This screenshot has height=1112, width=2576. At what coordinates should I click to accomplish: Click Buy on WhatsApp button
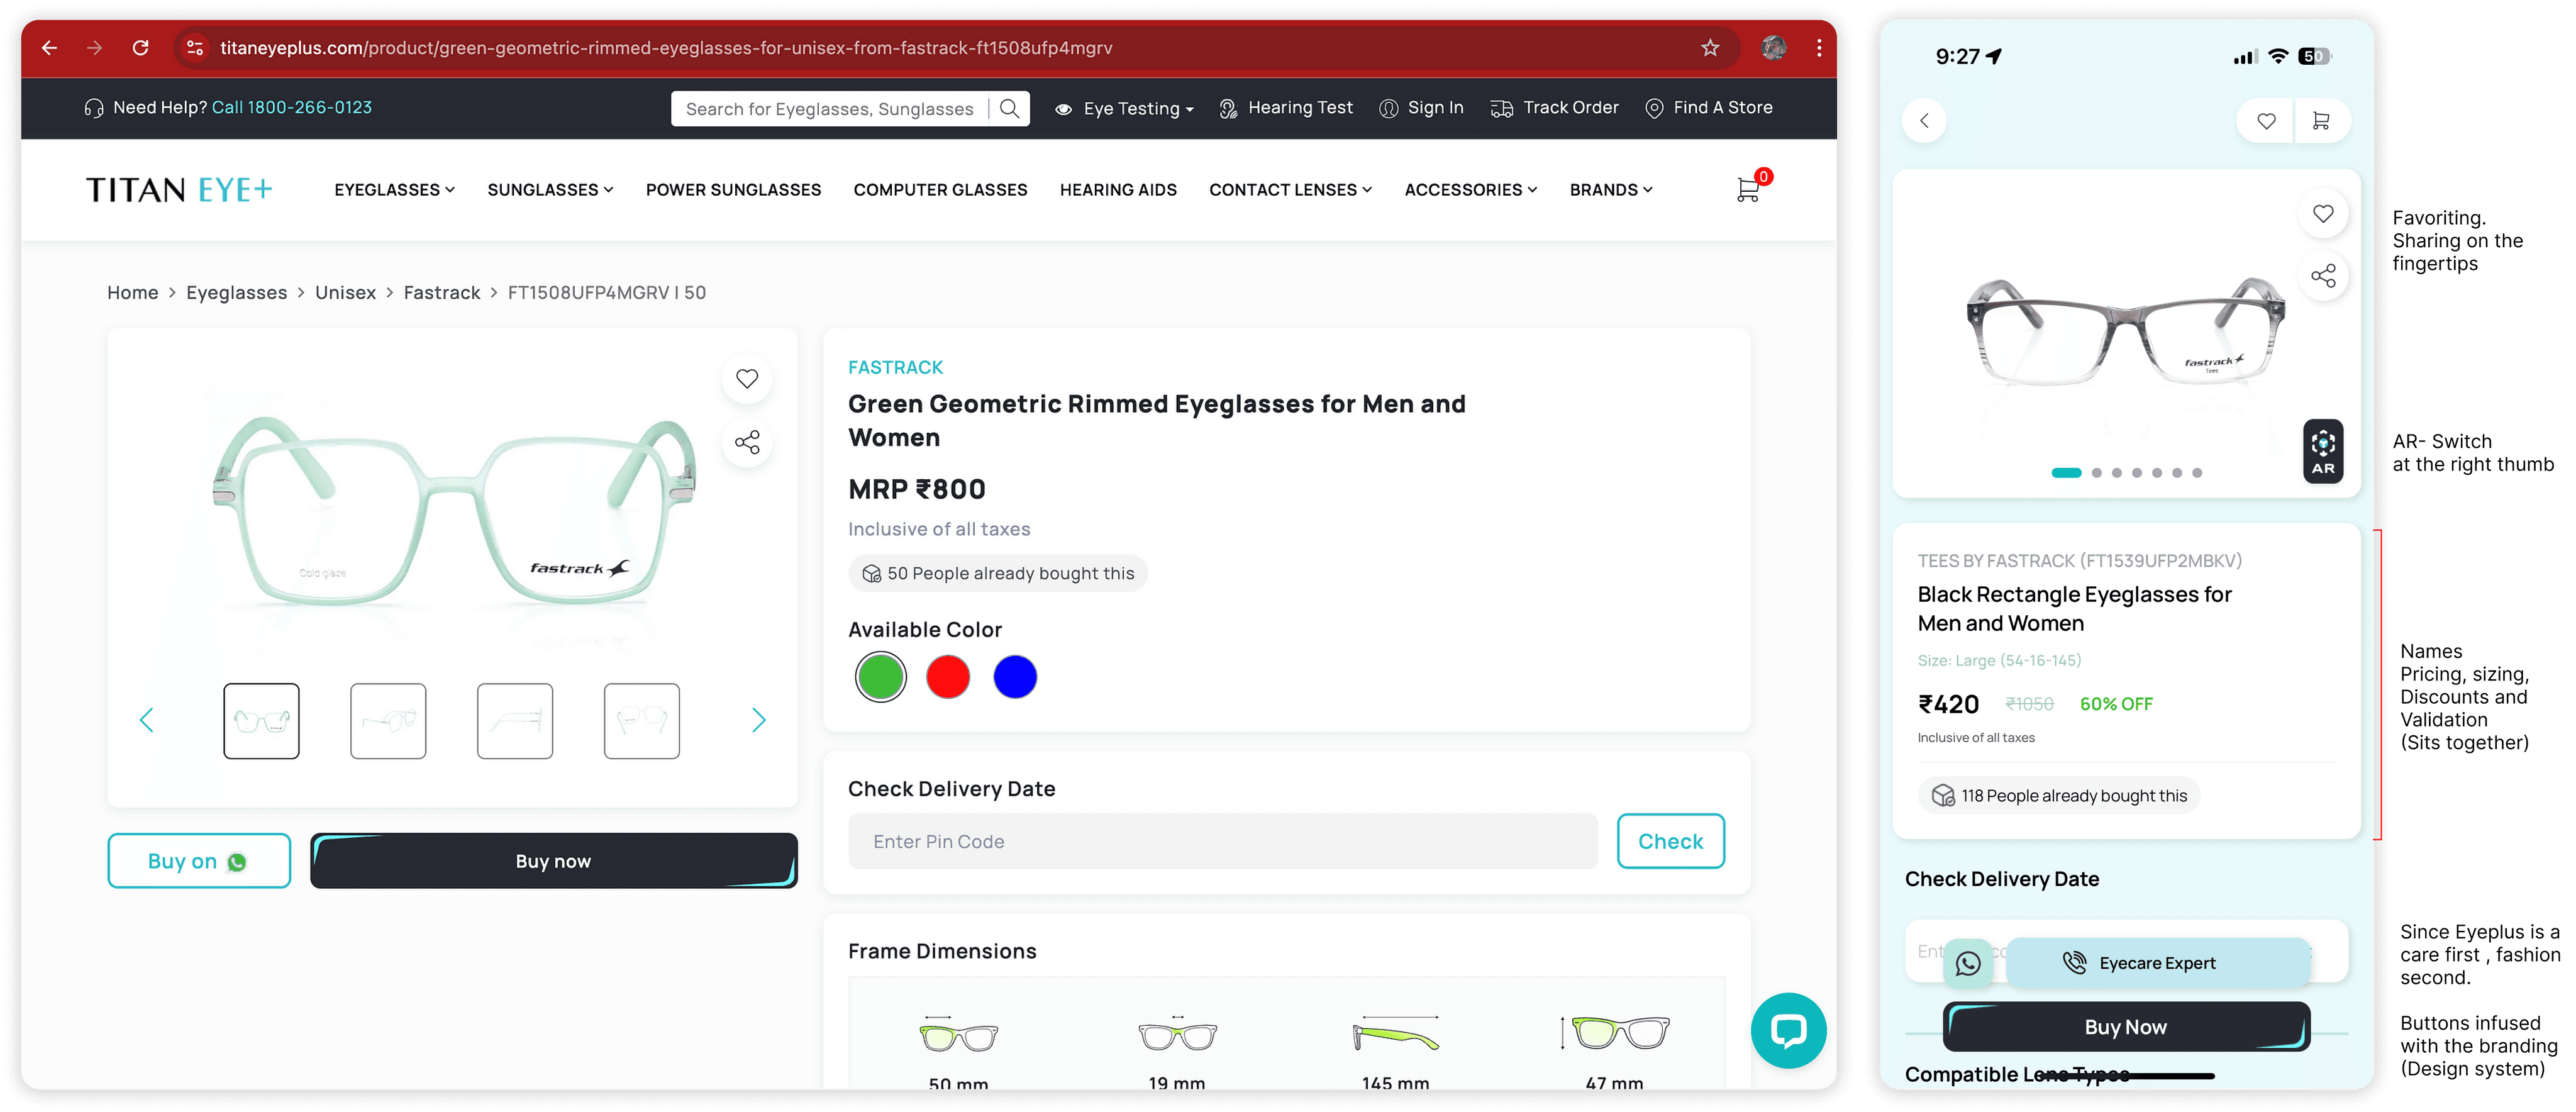[x=199, y=861]
